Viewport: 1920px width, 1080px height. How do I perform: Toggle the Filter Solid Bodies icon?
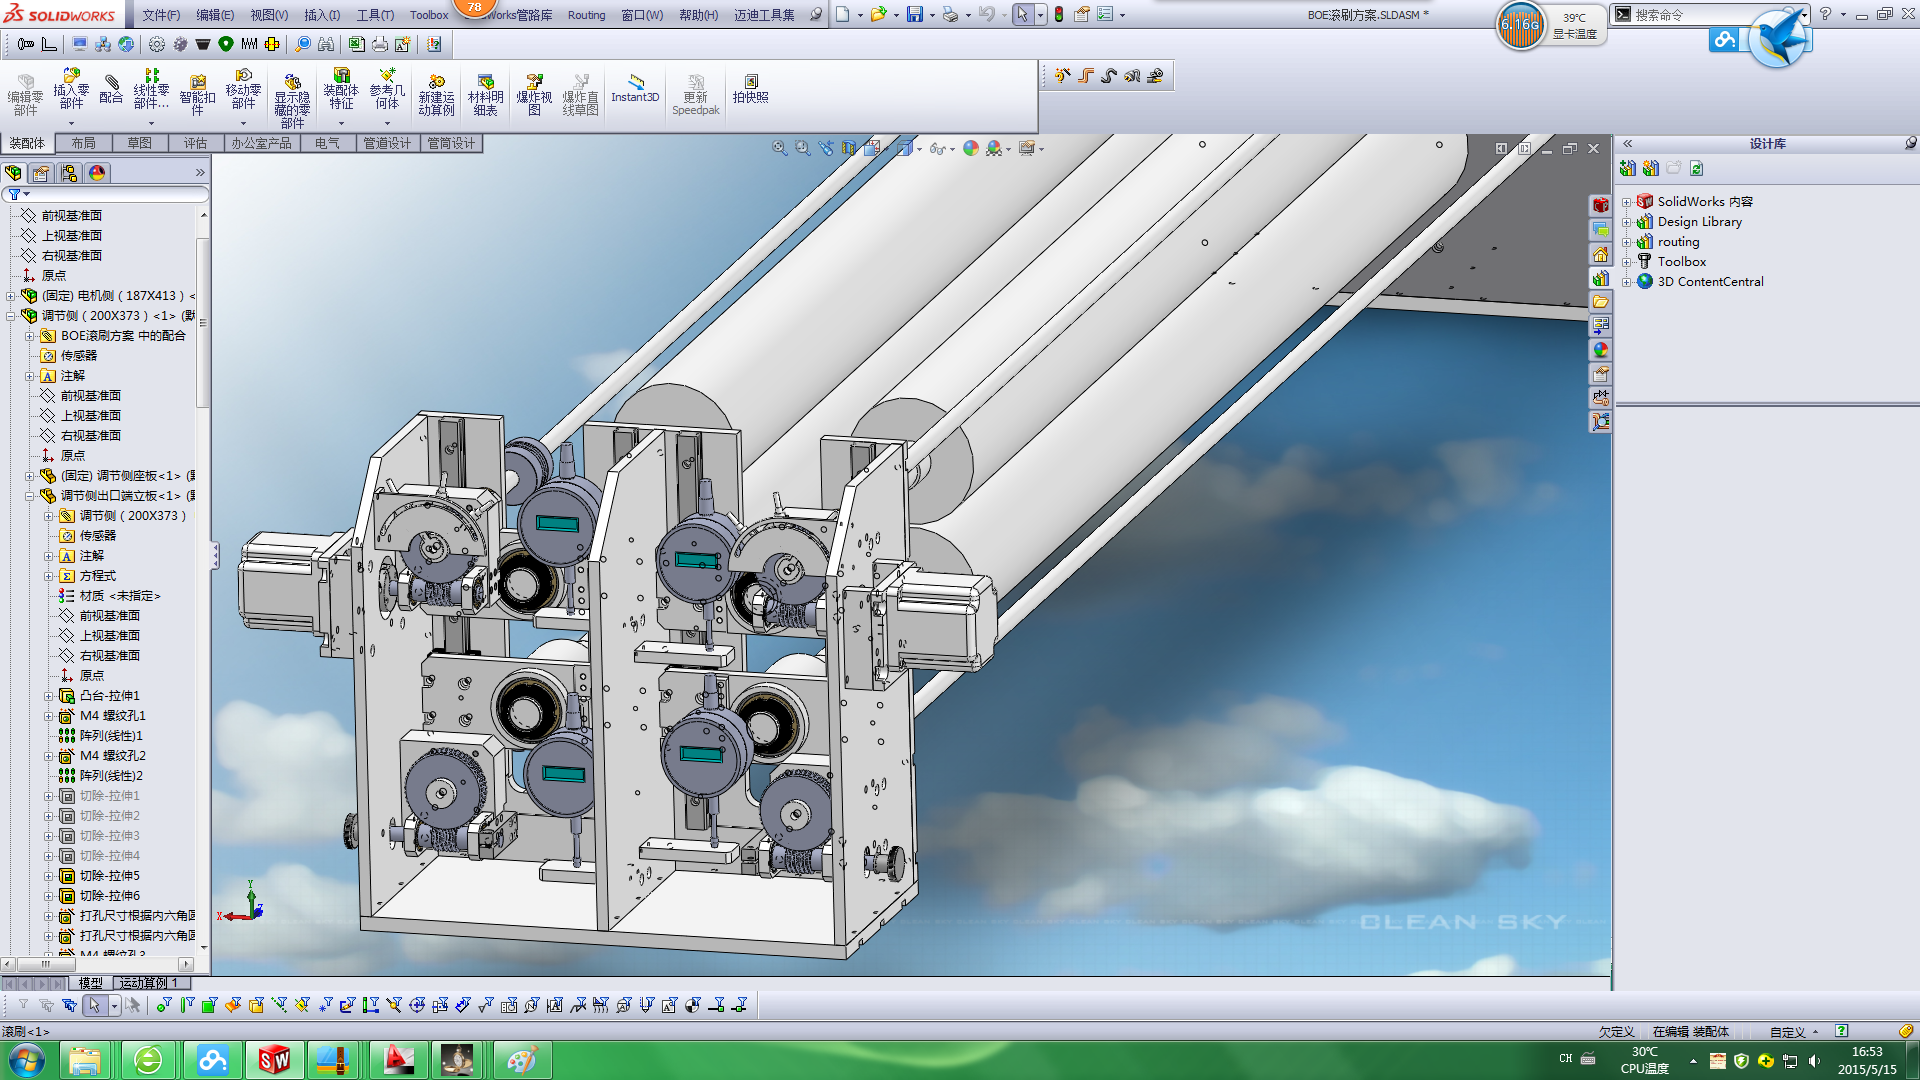[x=256, y=1005]
